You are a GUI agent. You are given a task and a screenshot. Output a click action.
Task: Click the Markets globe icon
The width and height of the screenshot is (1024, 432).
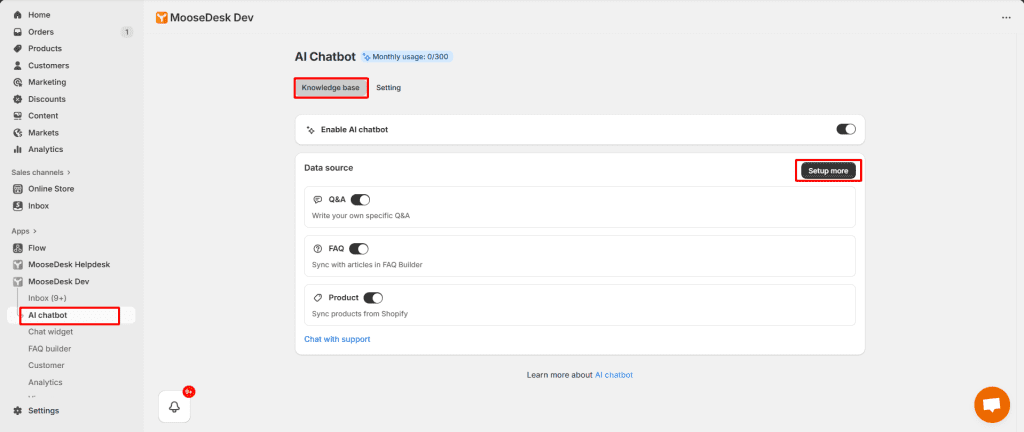click(x=18, y=133)
